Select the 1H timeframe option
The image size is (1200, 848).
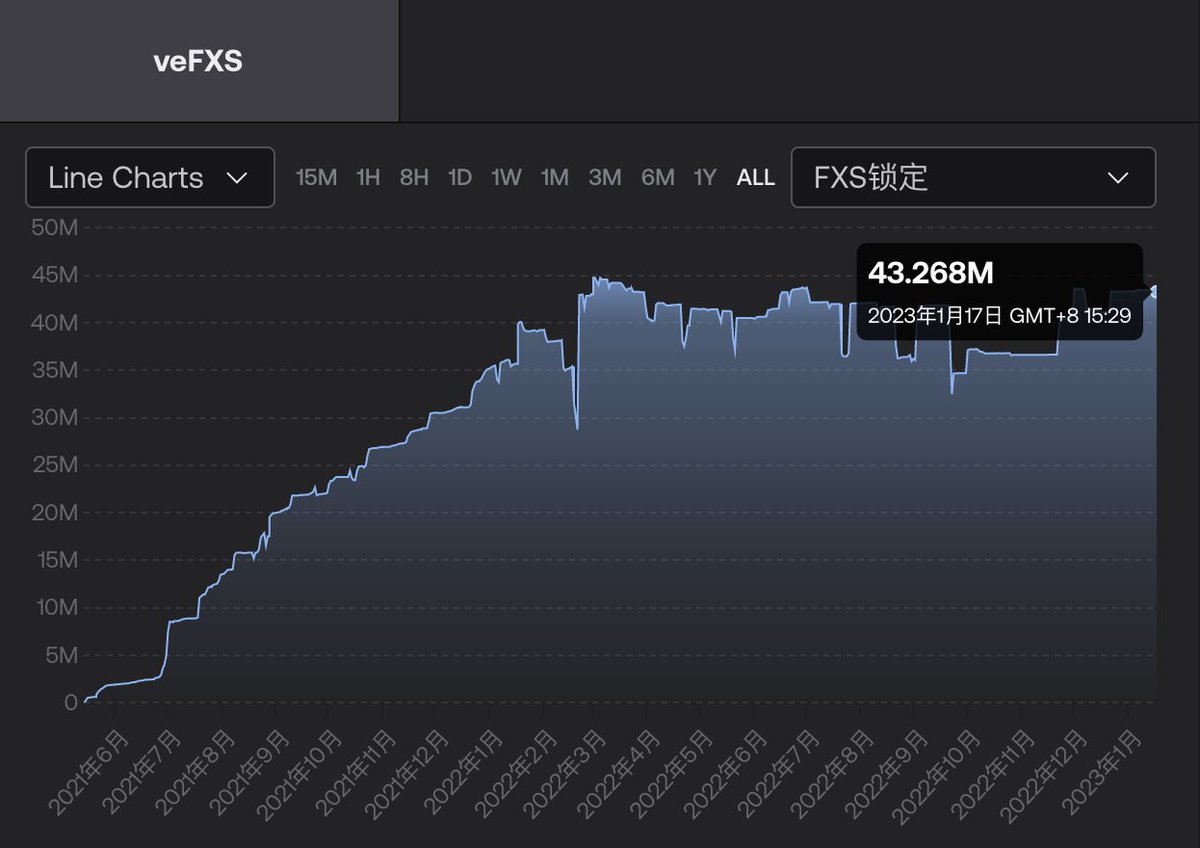pos(368,177)
